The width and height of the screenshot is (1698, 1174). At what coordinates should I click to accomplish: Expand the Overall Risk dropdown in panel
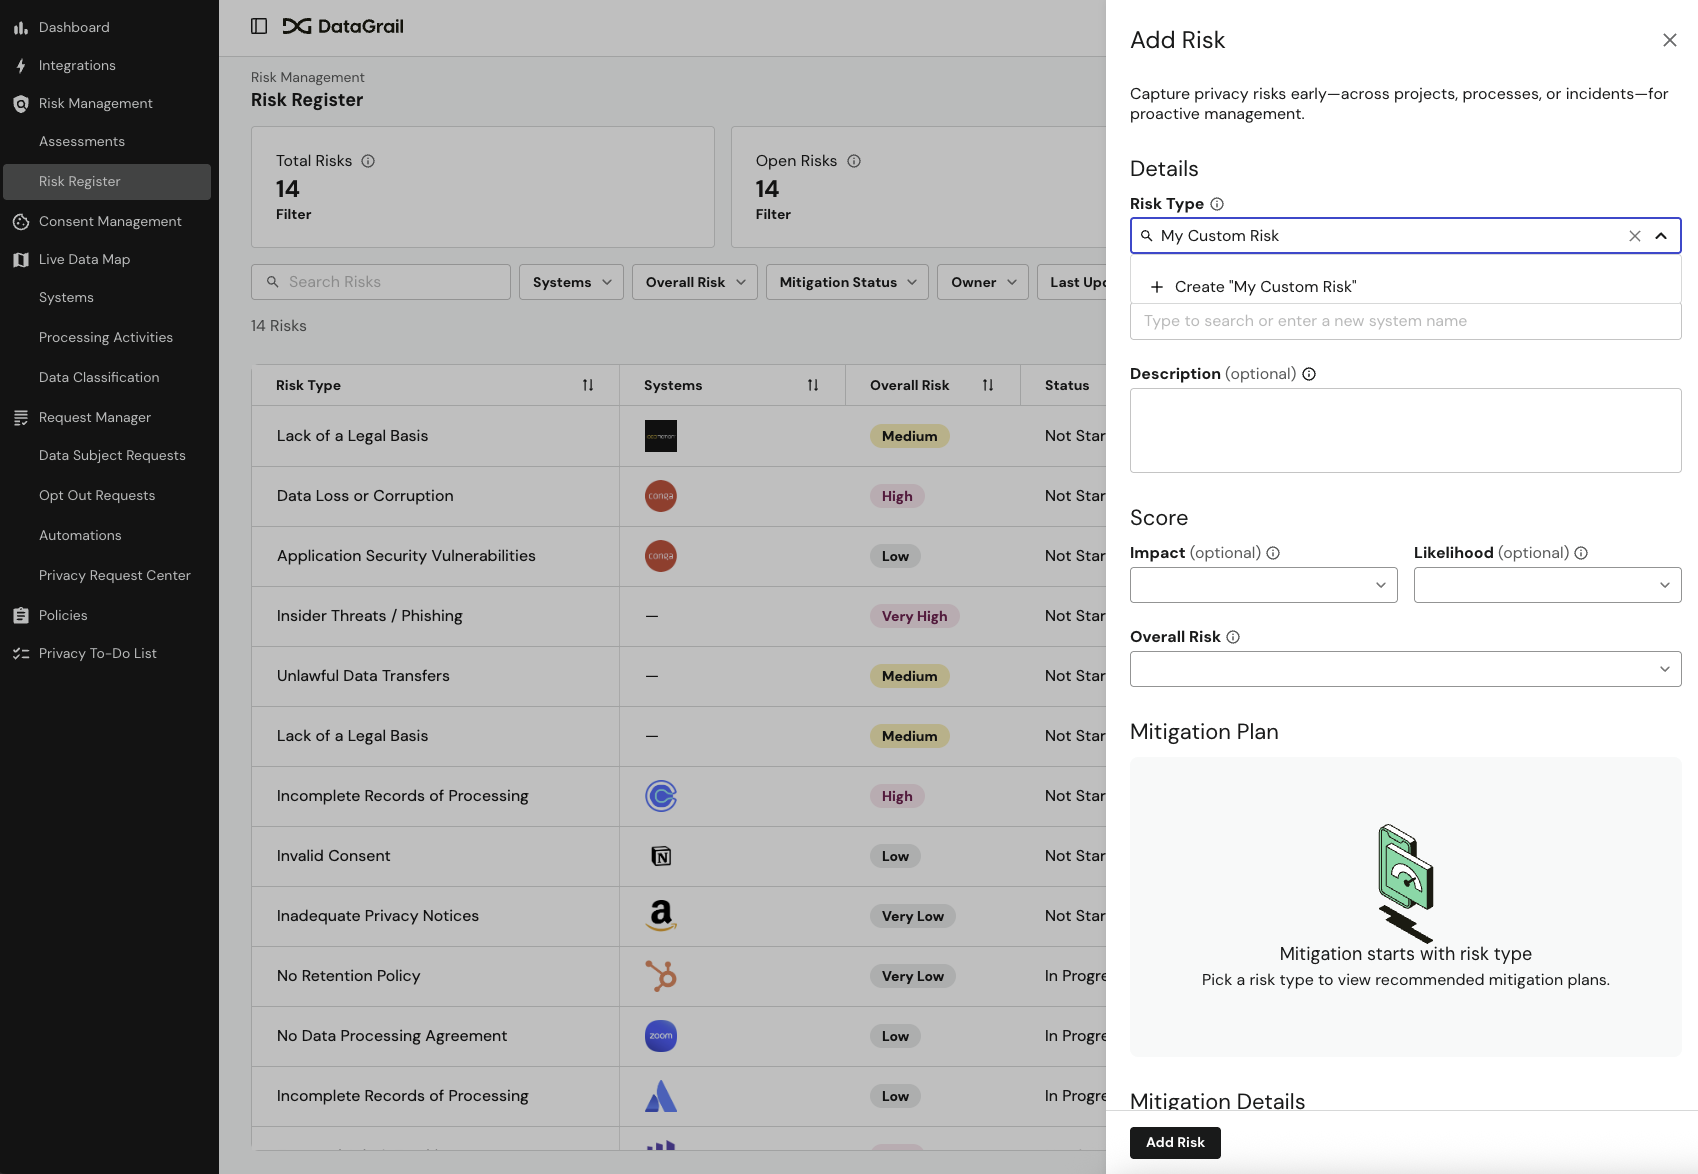(1405, 669)
